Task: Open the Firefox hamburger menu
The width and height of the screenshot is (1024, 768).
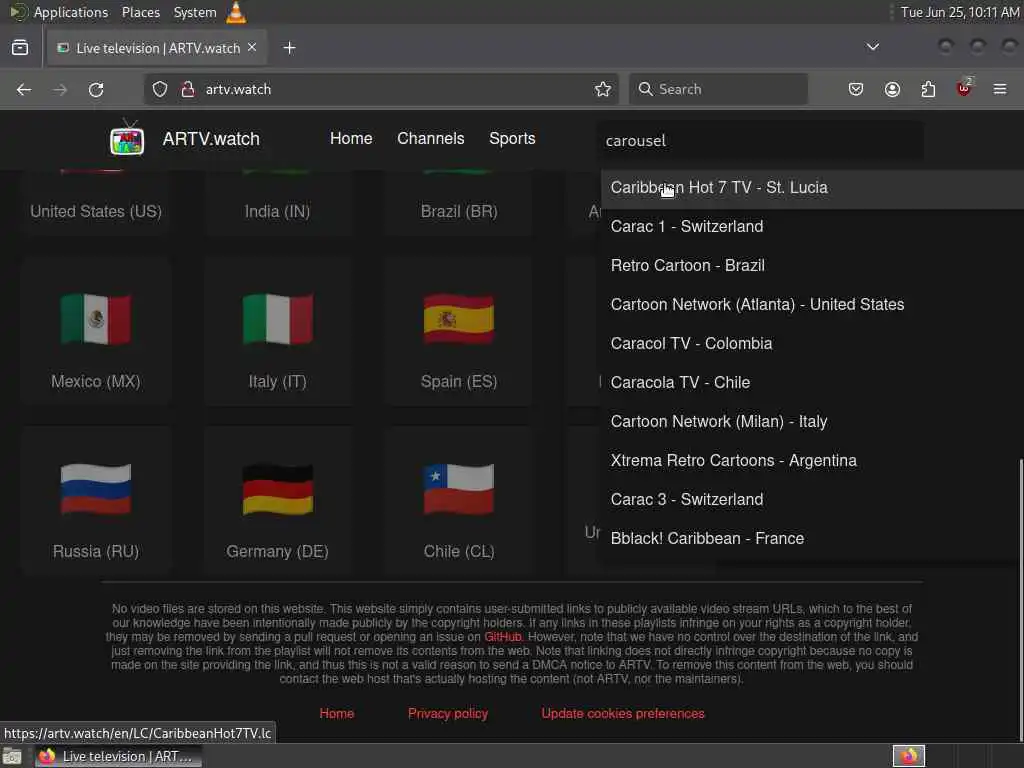Action: [1000, 89]
